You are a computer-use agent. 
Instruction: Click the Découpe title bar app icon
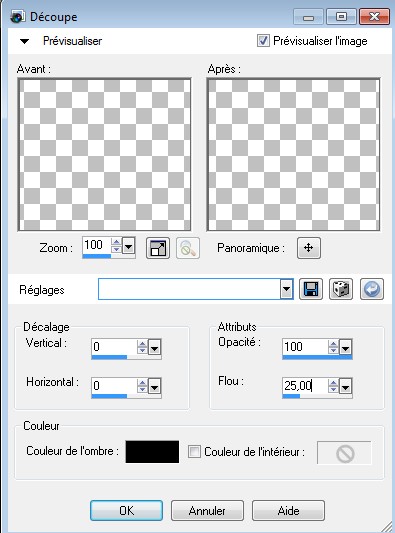coord(17,17)
